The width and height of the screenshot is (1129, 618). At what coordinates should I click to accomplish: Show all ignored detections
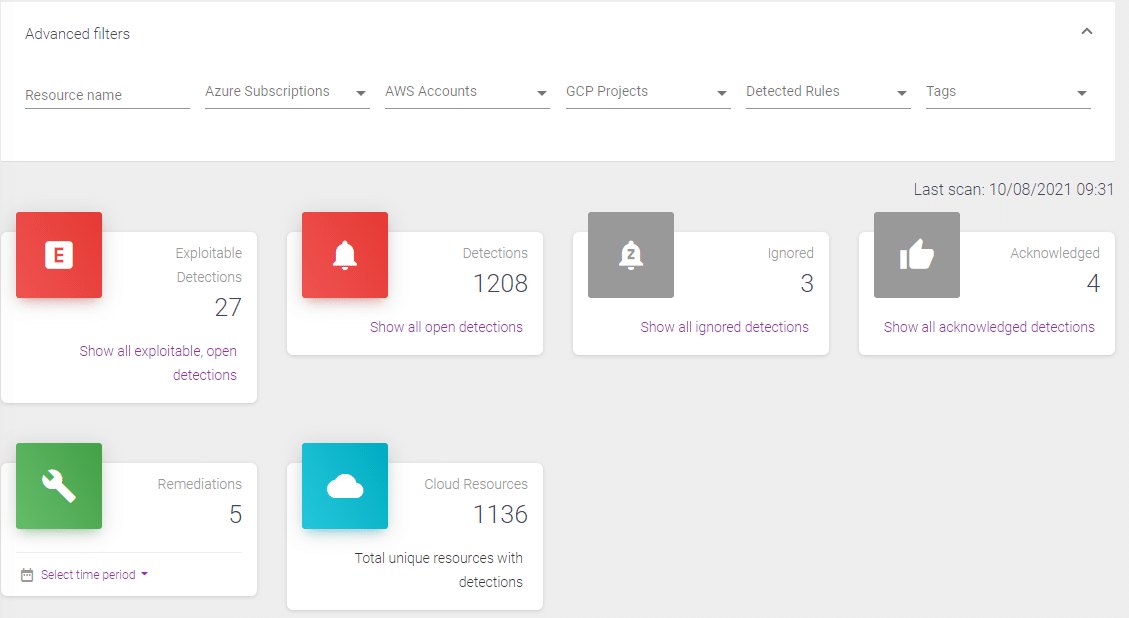[724, 327]
